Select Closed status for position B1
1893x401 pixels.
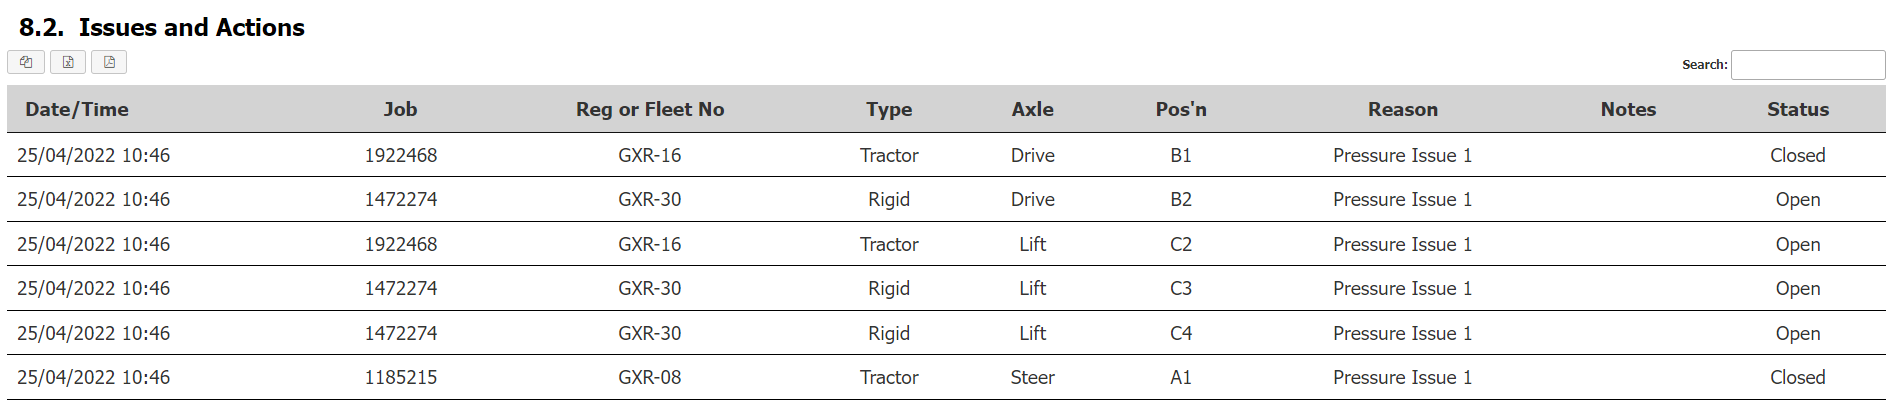[1798, 155]
